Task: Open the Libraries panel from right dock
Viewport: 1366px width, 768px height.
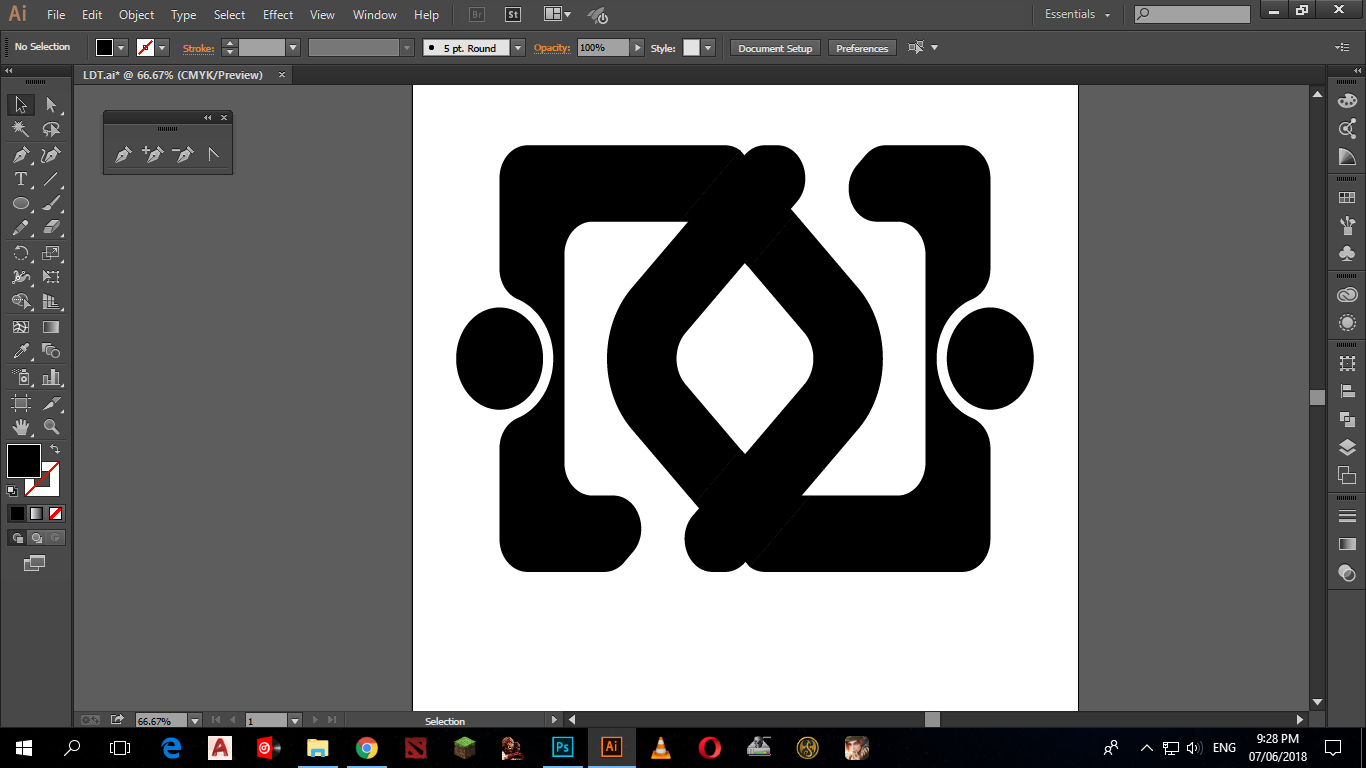Action: pos(1347,295)
